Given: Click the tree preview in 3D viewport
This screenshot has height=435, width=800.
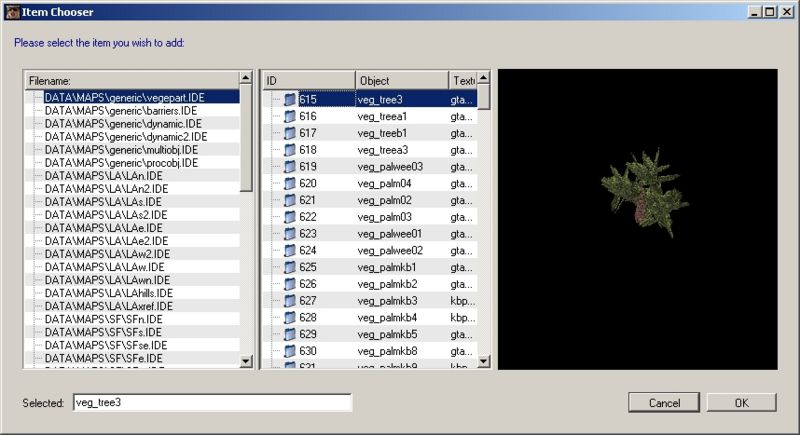Looking at the screenshot, I should click(642, 190).
